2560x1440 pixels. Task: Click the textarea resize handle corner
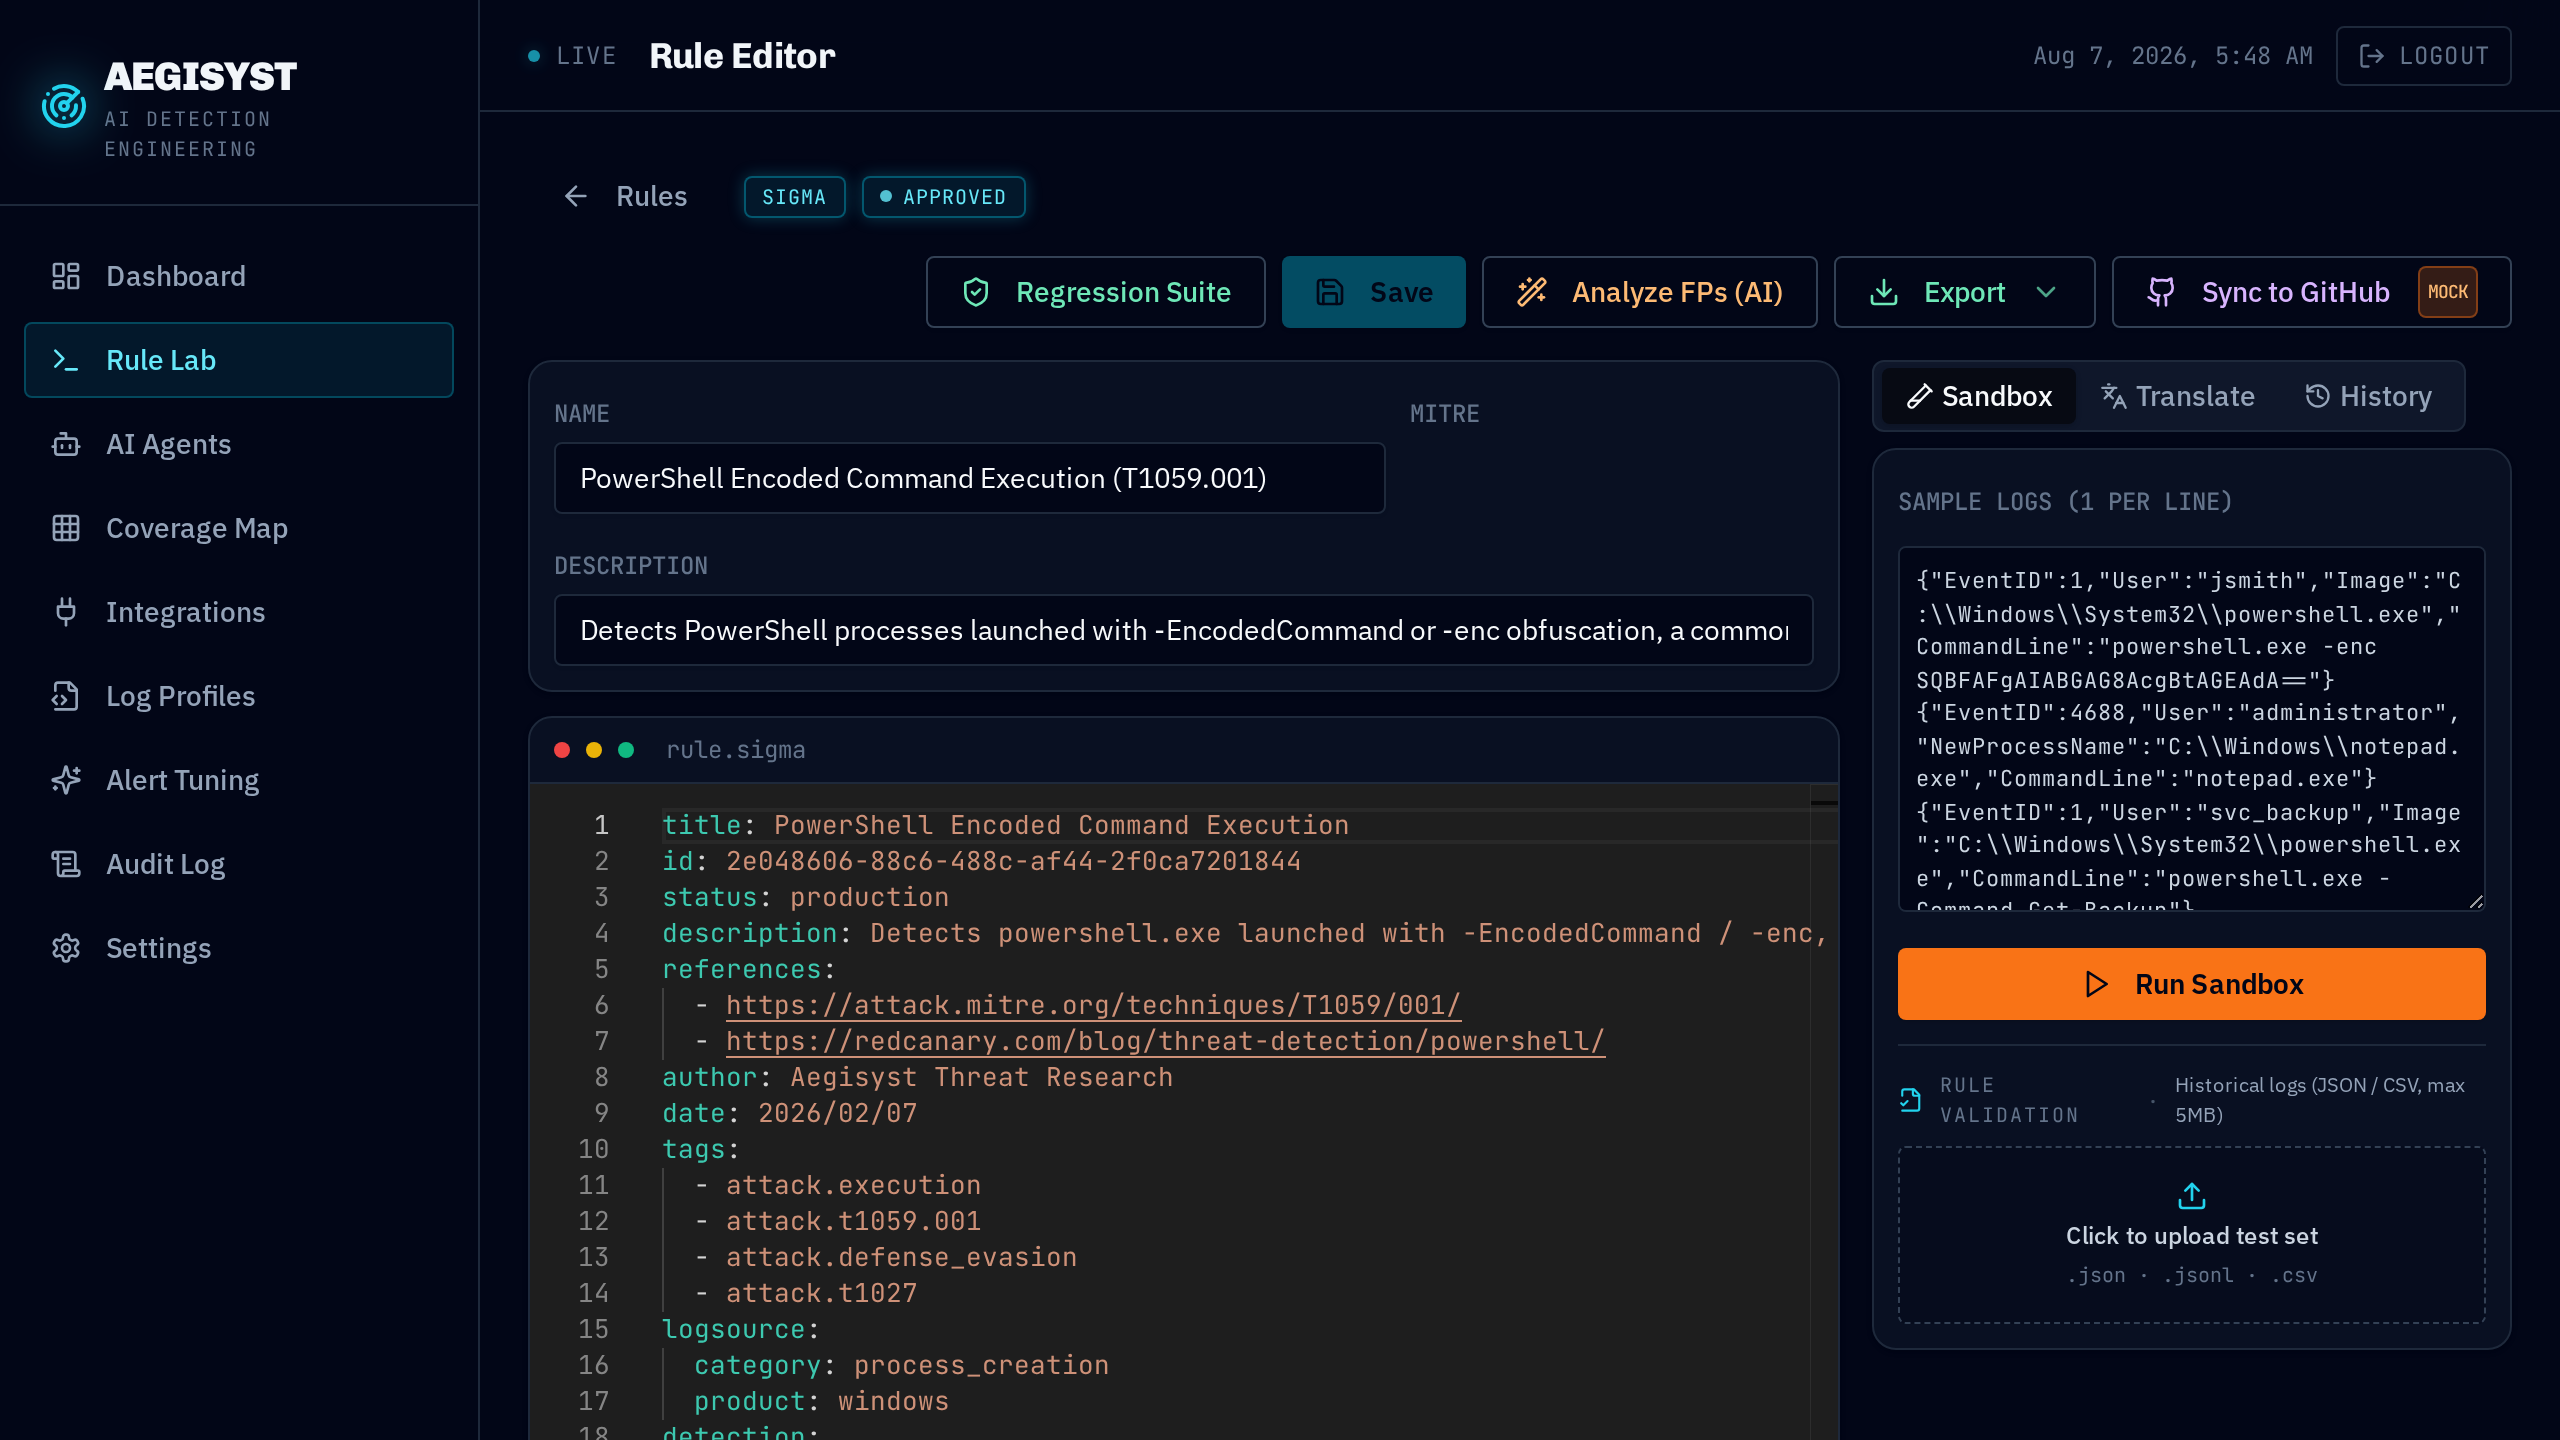[x=2476, y=902]
